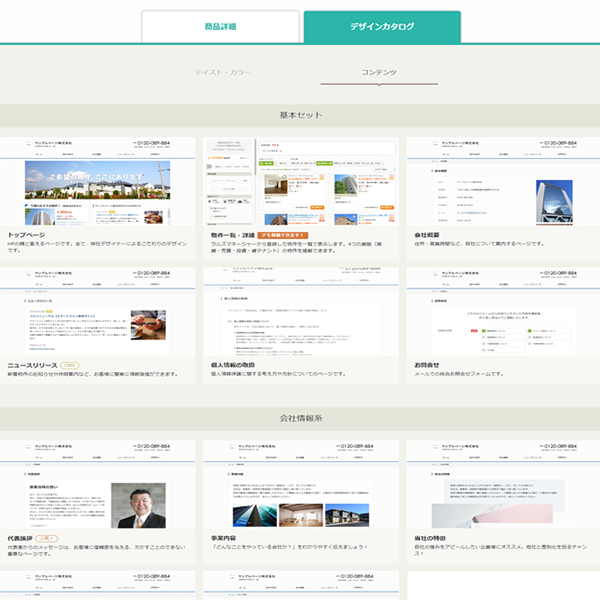600x600 pixels.
Task: Open the 事業内容 preview thumbnail
Action: pos(299,485)
